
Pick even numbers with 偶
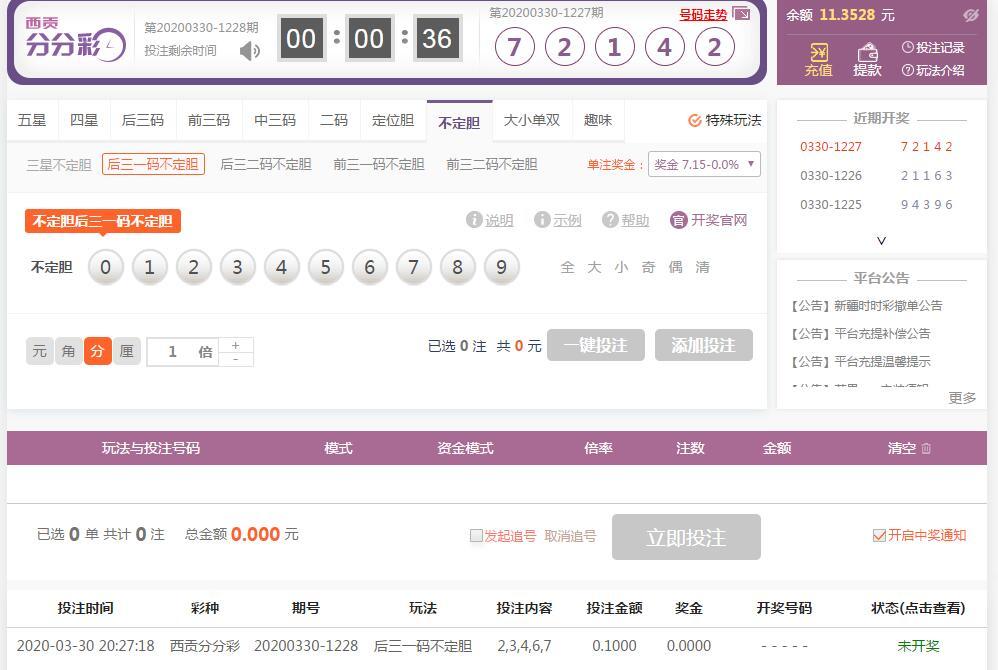tap(675, 267)
